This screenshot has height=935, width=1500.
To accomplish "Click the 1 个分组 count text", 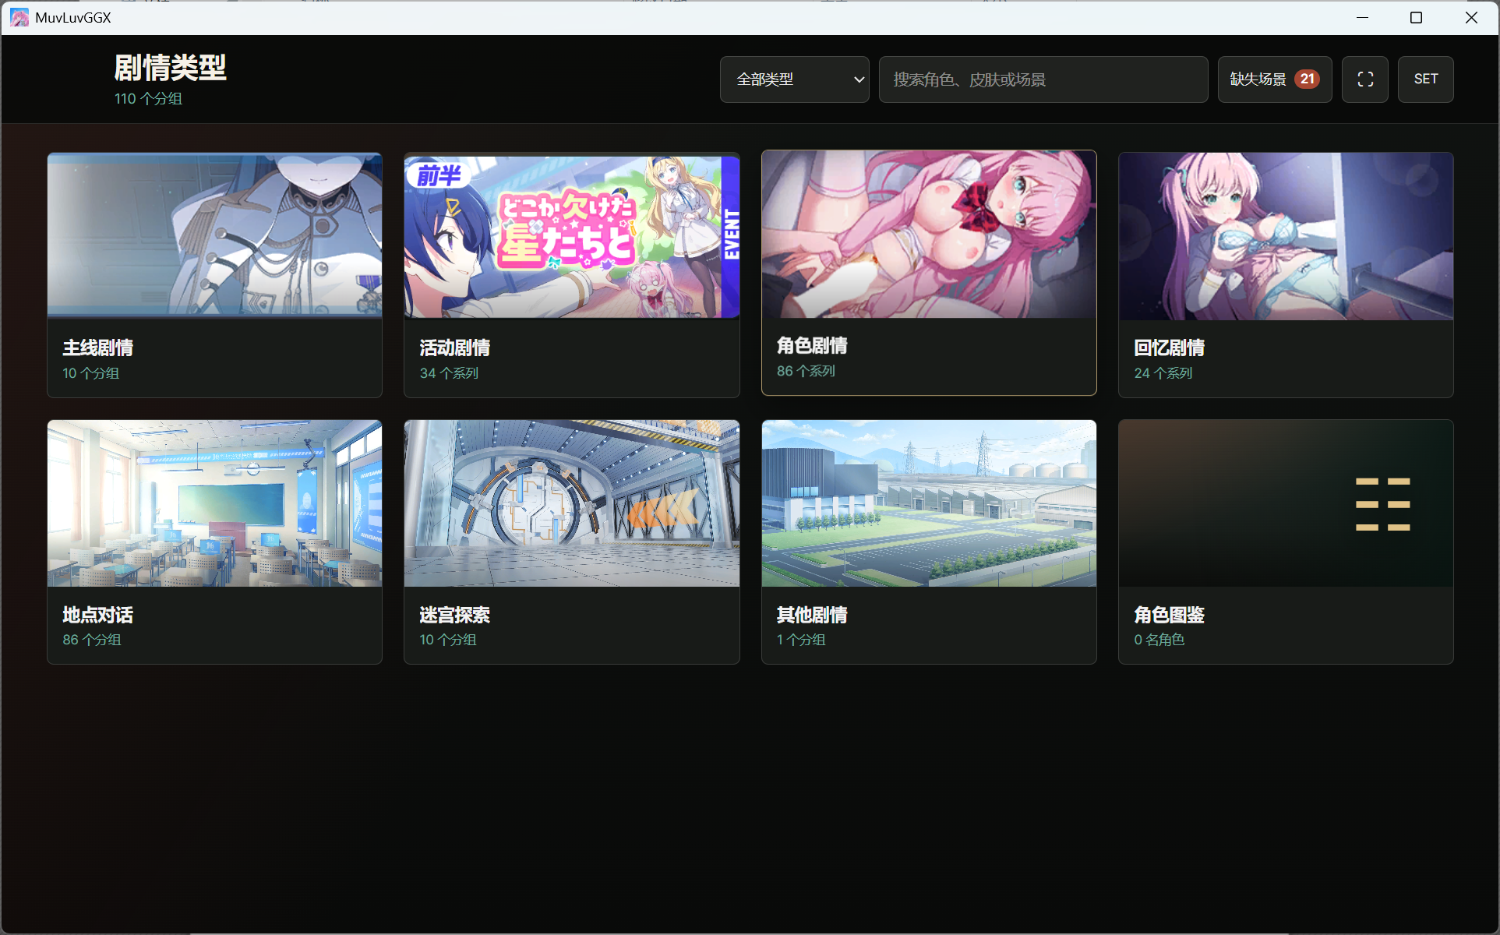I will coord(801,640).
